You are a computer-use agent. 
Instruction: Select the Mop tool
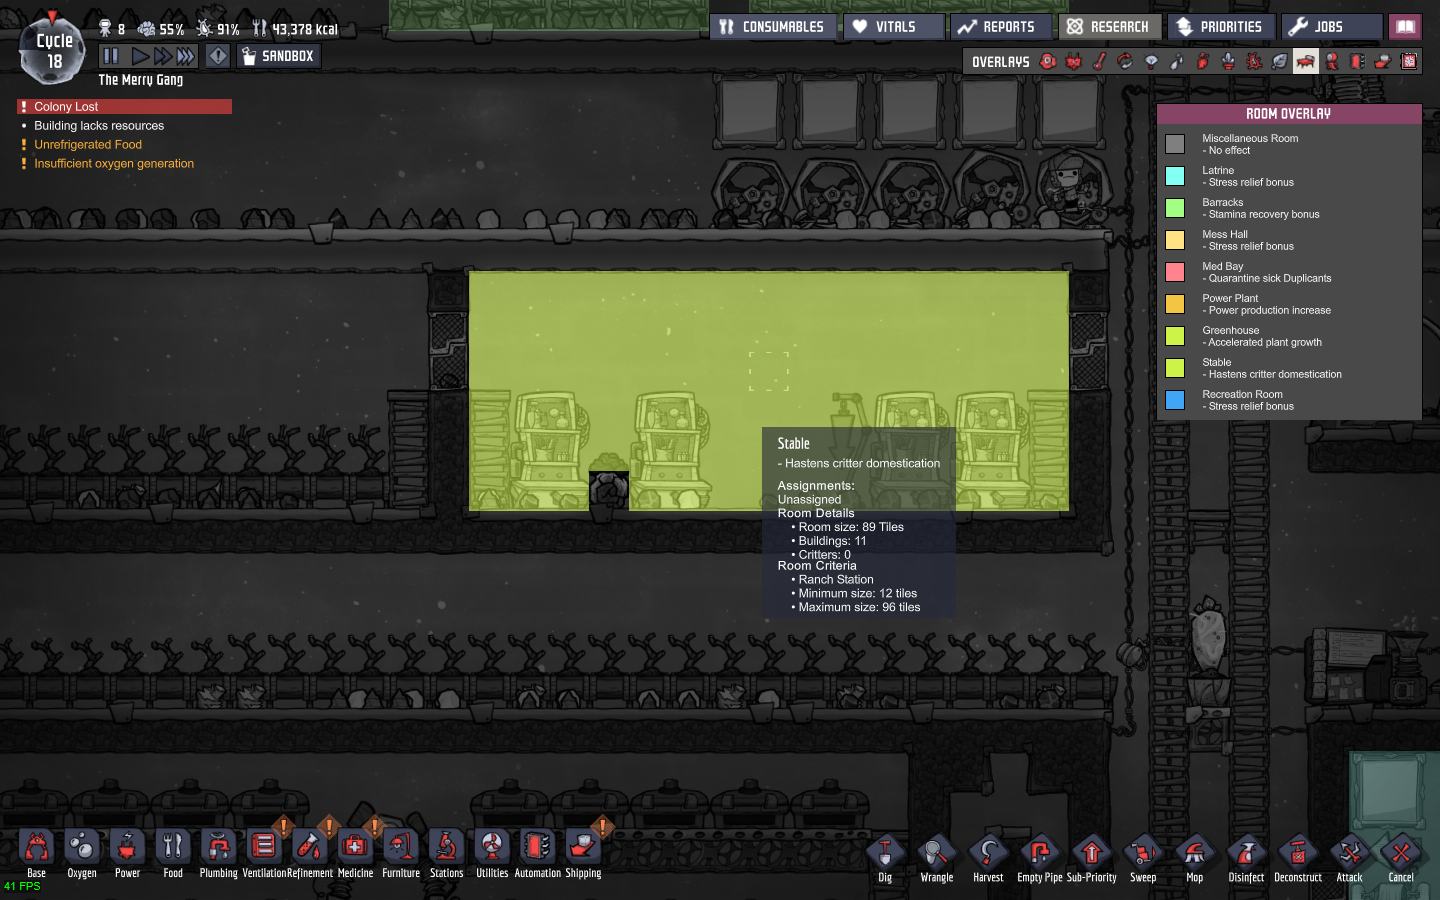pyautogui.click(x=1194, y=856)
